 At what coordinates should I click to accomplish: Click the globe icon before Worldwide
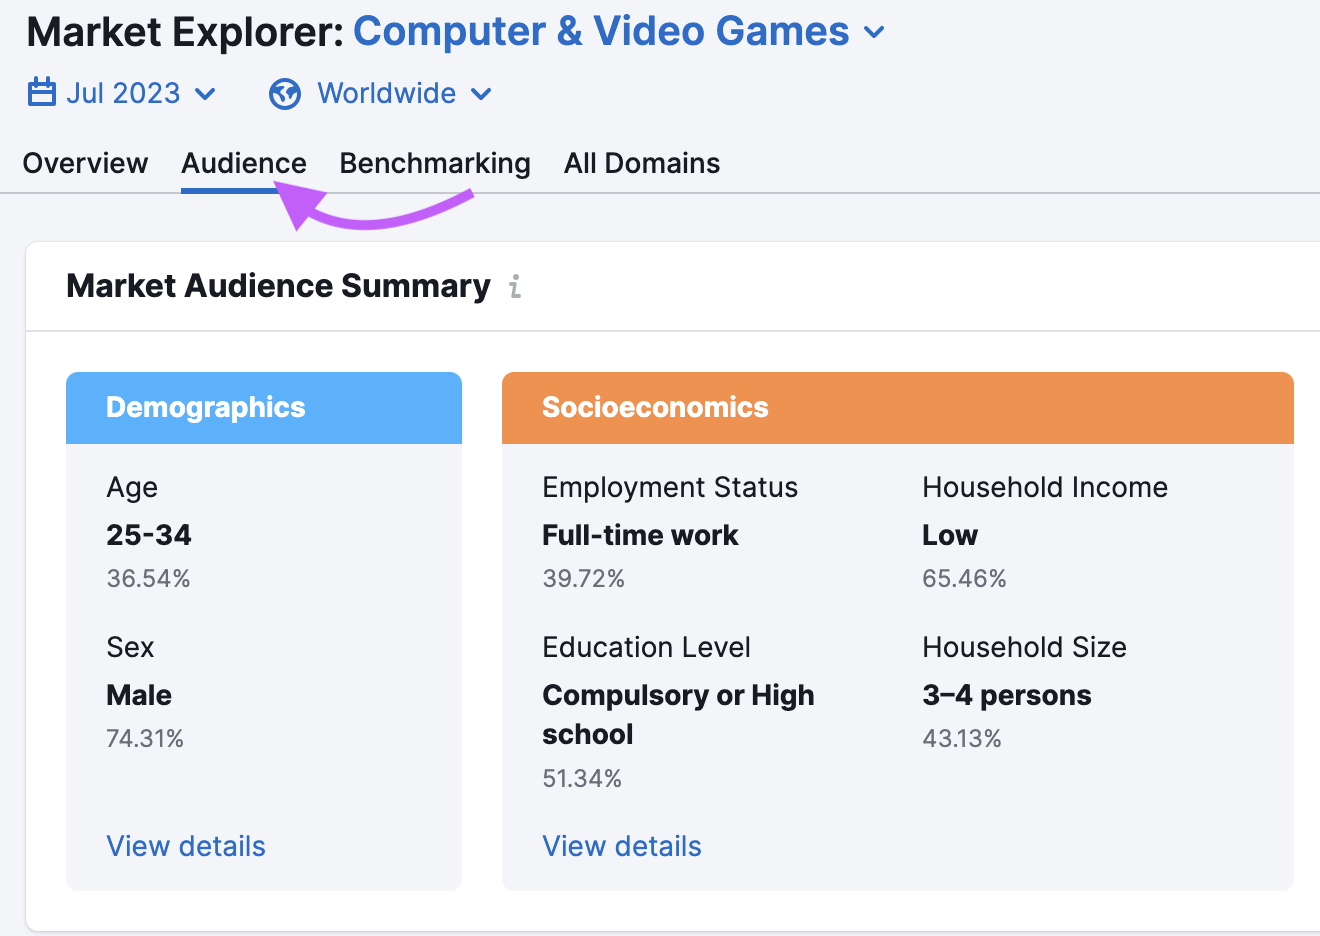point(283,93)
